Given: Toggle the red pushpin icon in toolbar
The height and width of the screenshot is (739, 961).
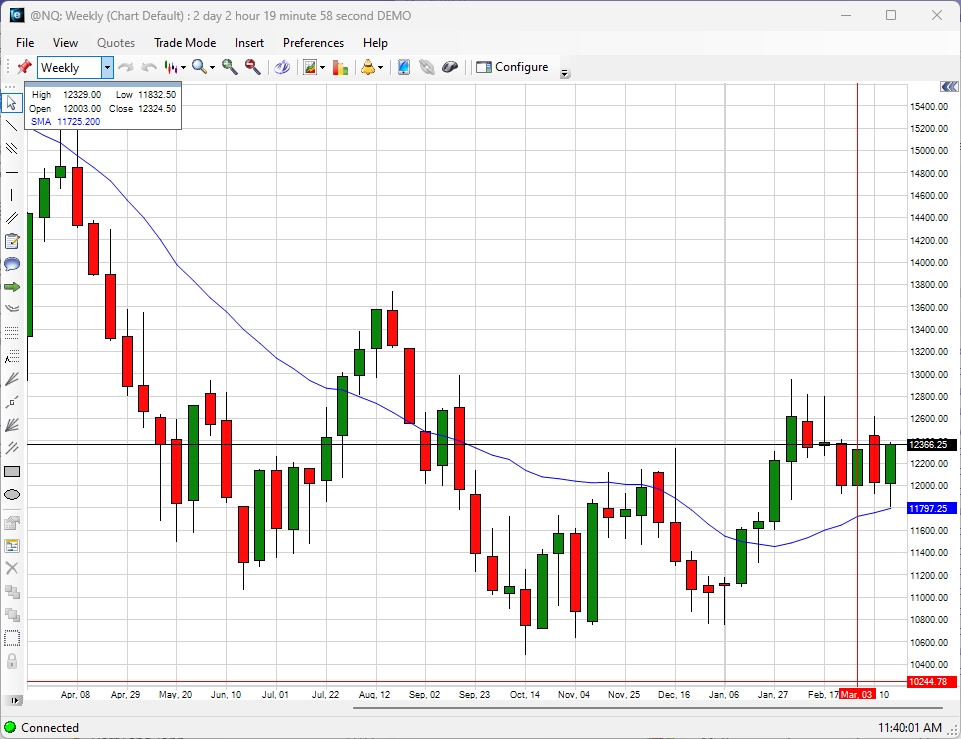Looking at the screenshot, I should click(x=24, y=67).
